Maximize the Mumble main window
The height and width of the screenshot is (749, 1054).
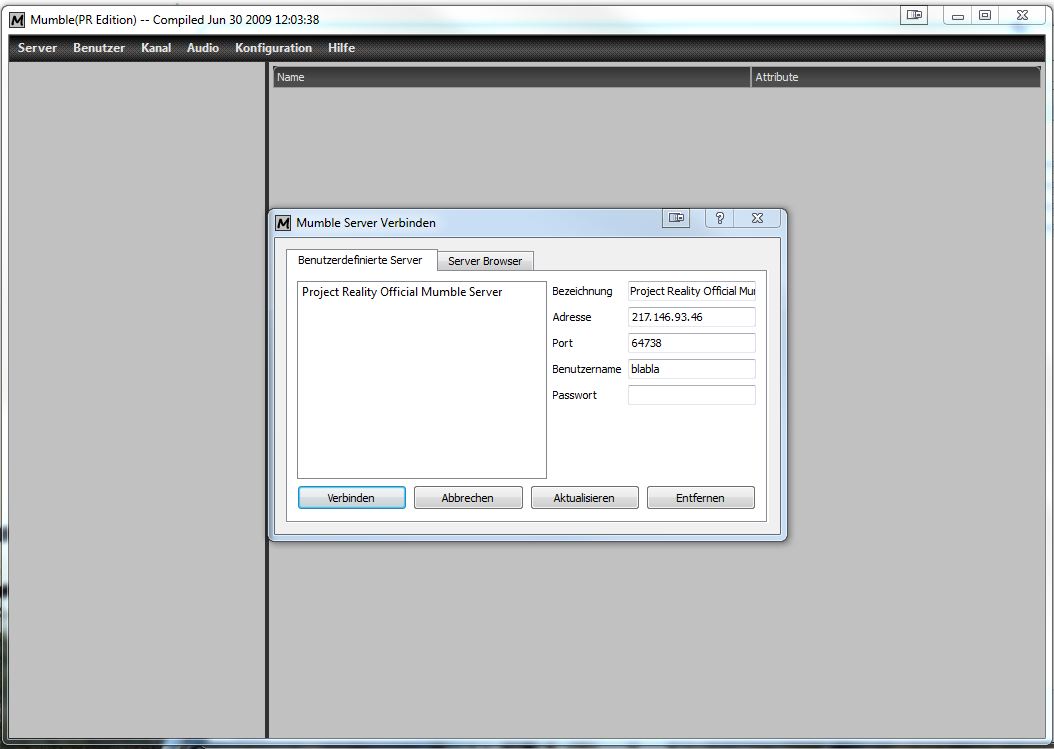(x=985, y=15)
